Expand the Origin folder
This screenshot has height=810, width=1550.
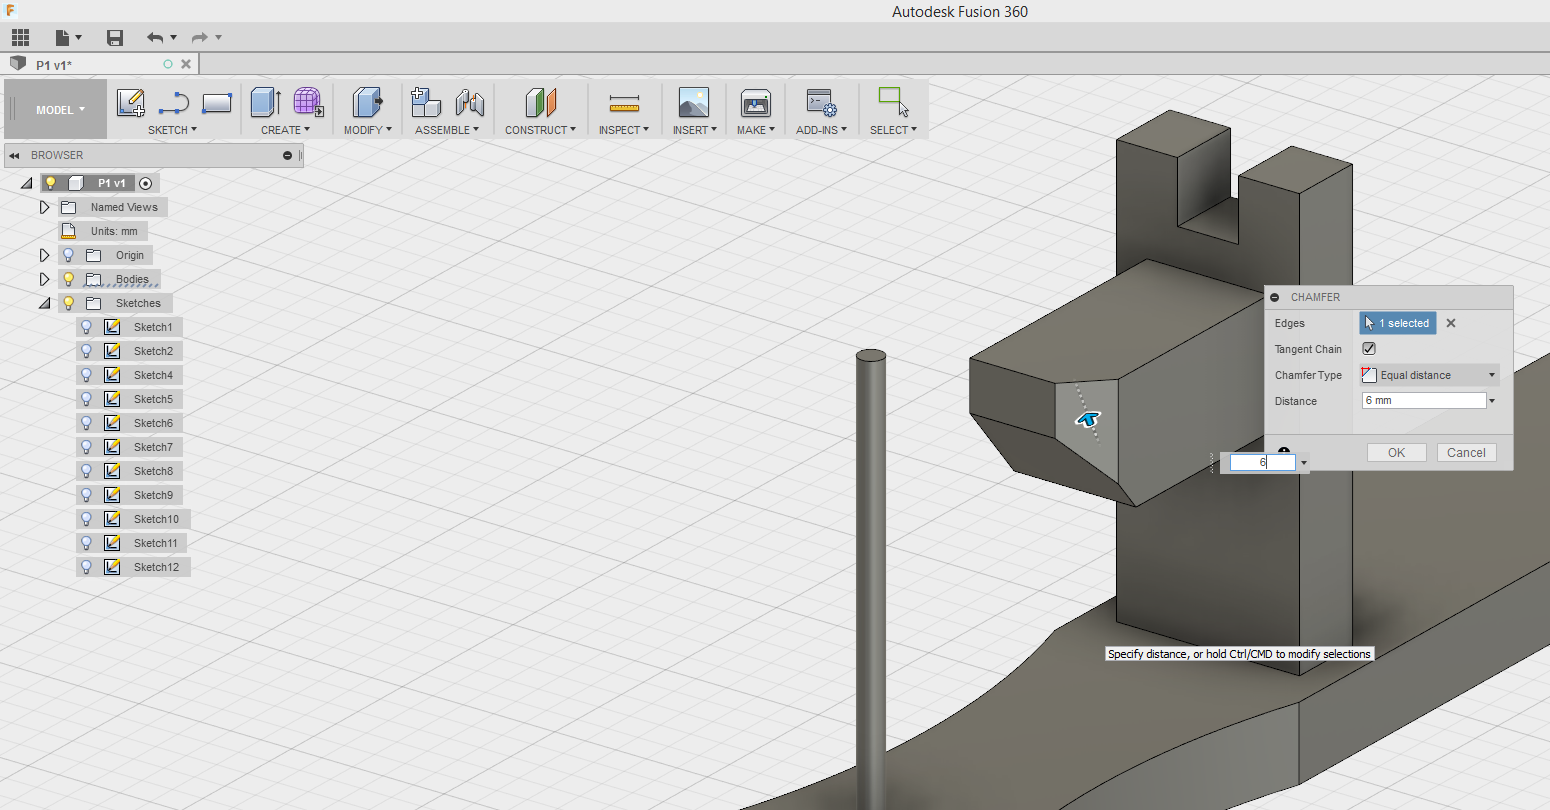click(44, 256)
